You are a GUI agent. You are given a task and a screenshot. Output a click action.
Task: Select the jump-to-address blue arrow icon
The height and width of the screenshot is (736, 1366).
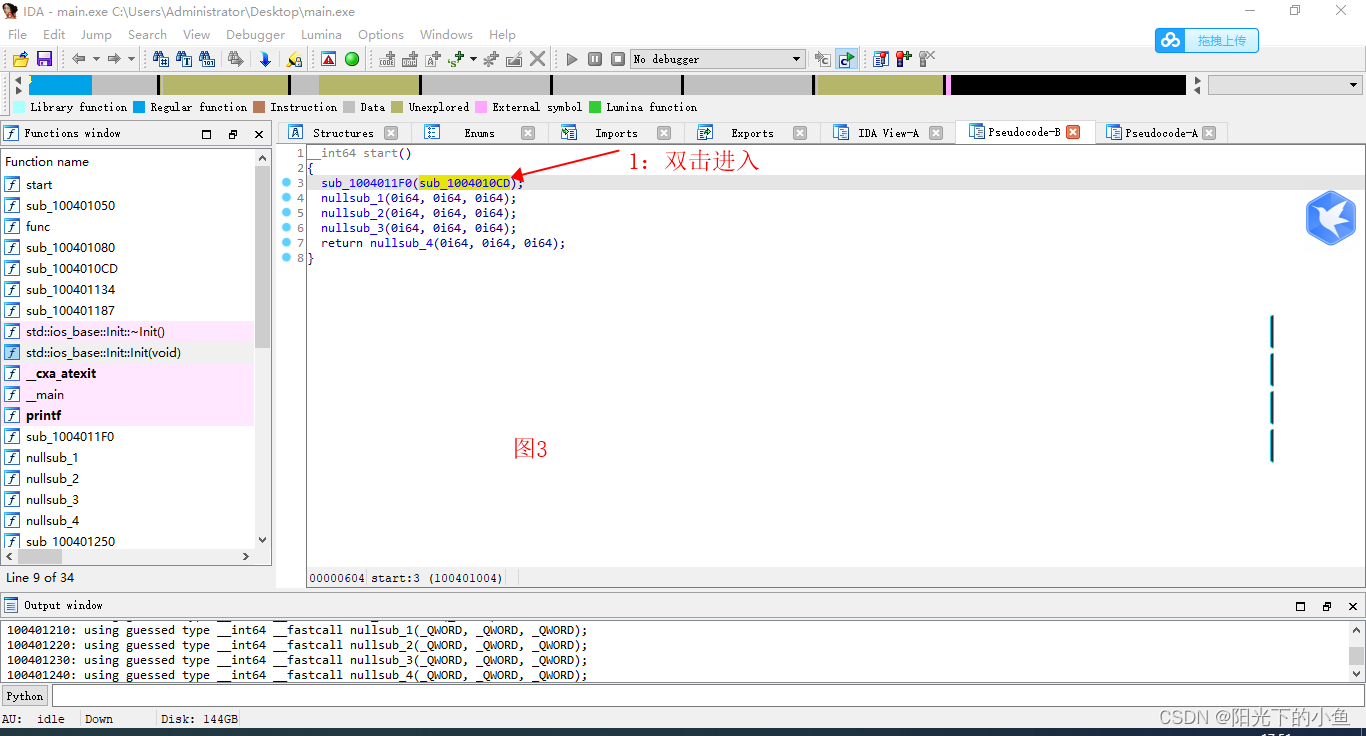click(x=264, y=59)
